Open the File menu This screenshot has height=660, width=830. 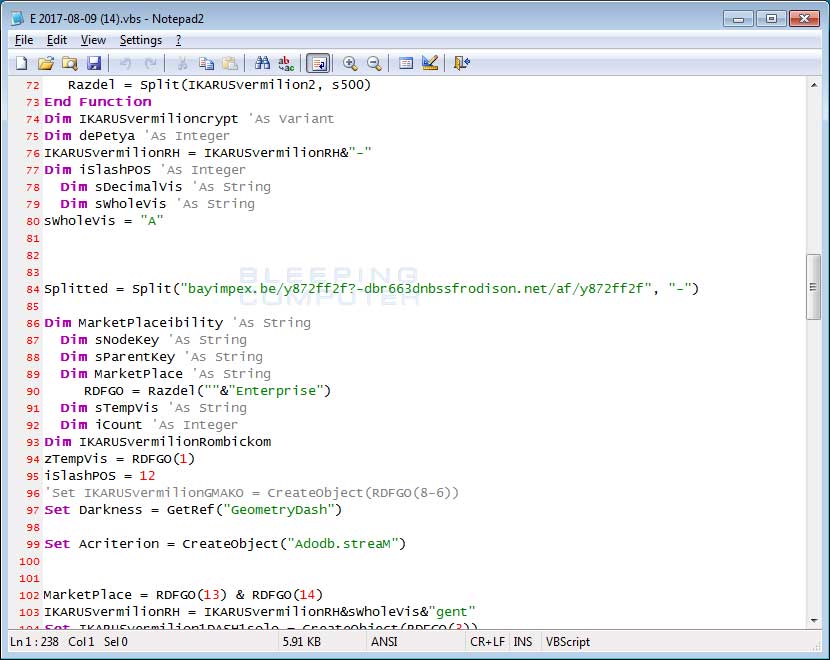[x=24, y=40]
